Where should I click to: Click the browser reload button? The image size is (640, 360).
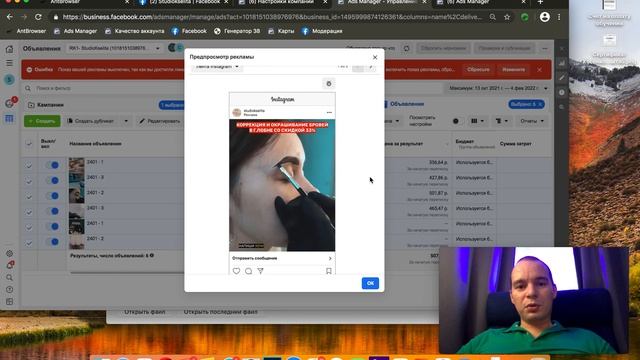click(38, 17)
